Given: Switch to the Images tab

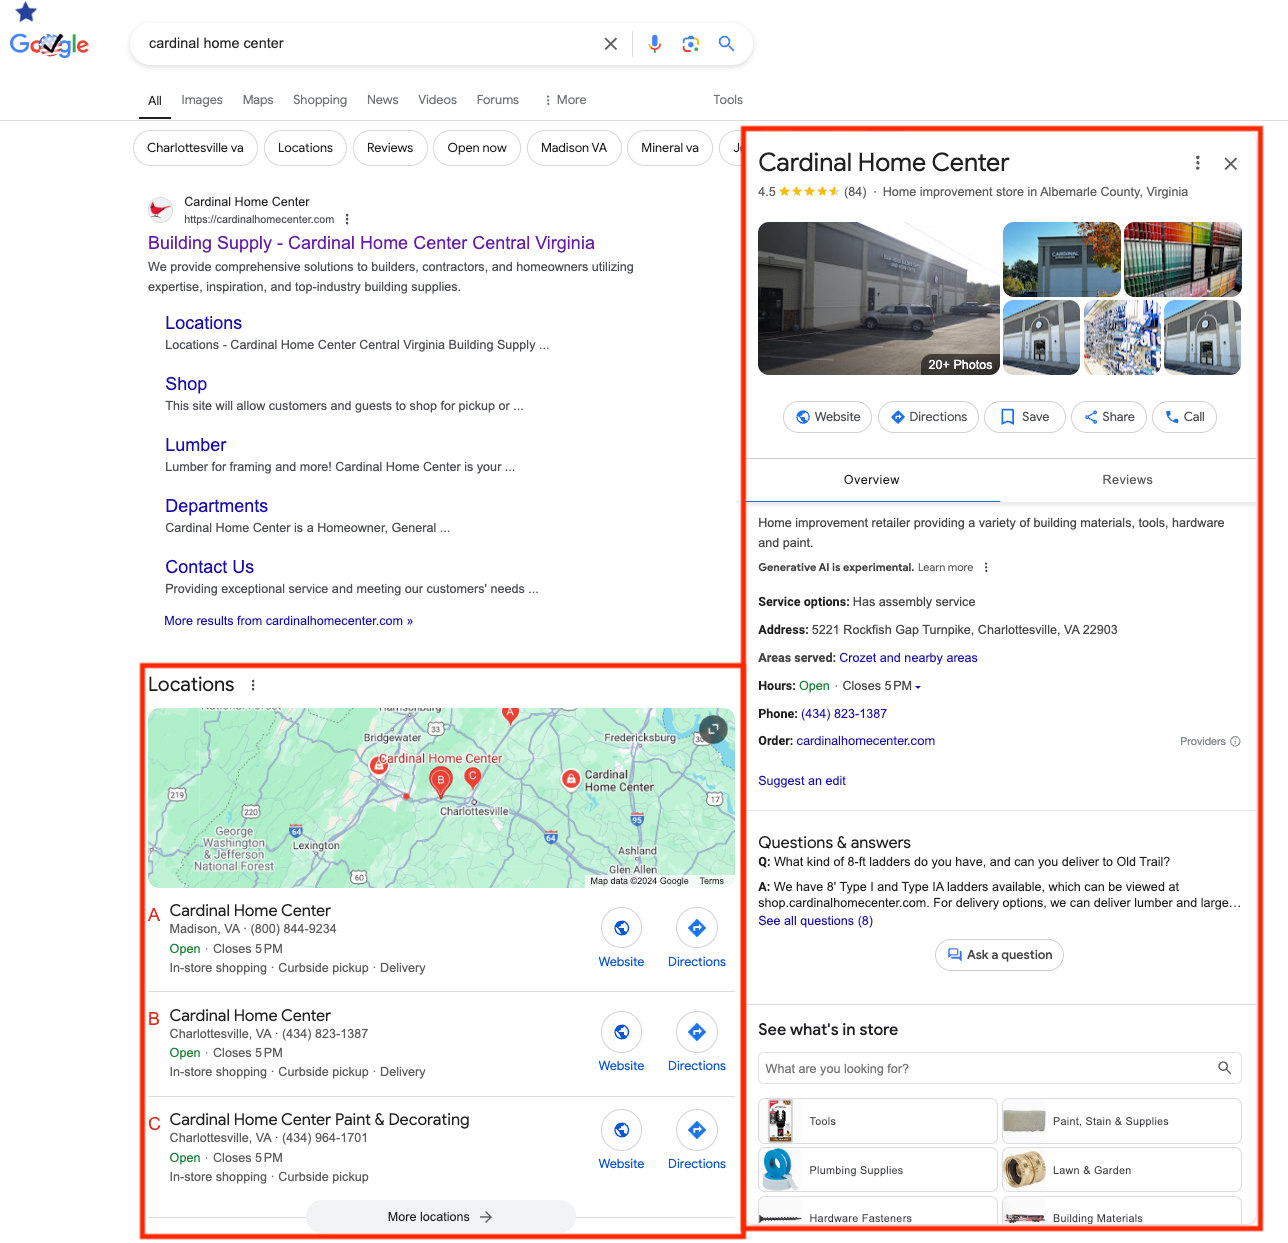Looking at the screenshot, I should [202, 100].
